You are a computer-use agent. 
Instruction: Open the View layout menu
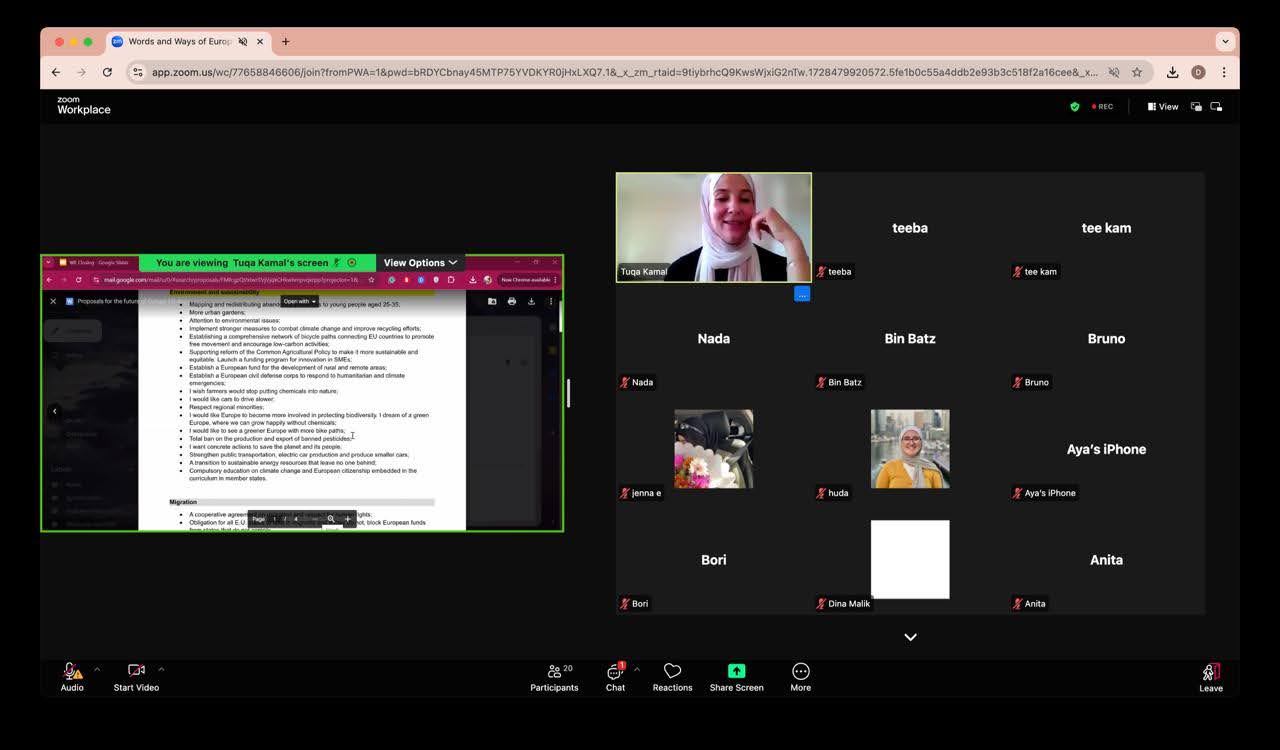coord(1163,107)
